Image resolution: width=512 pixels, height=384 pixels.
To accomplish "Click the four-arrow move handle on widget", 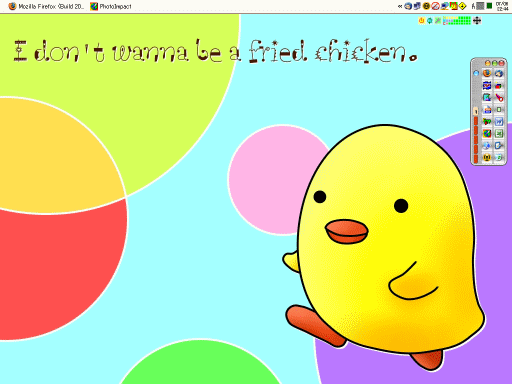I will click(477, 21).
